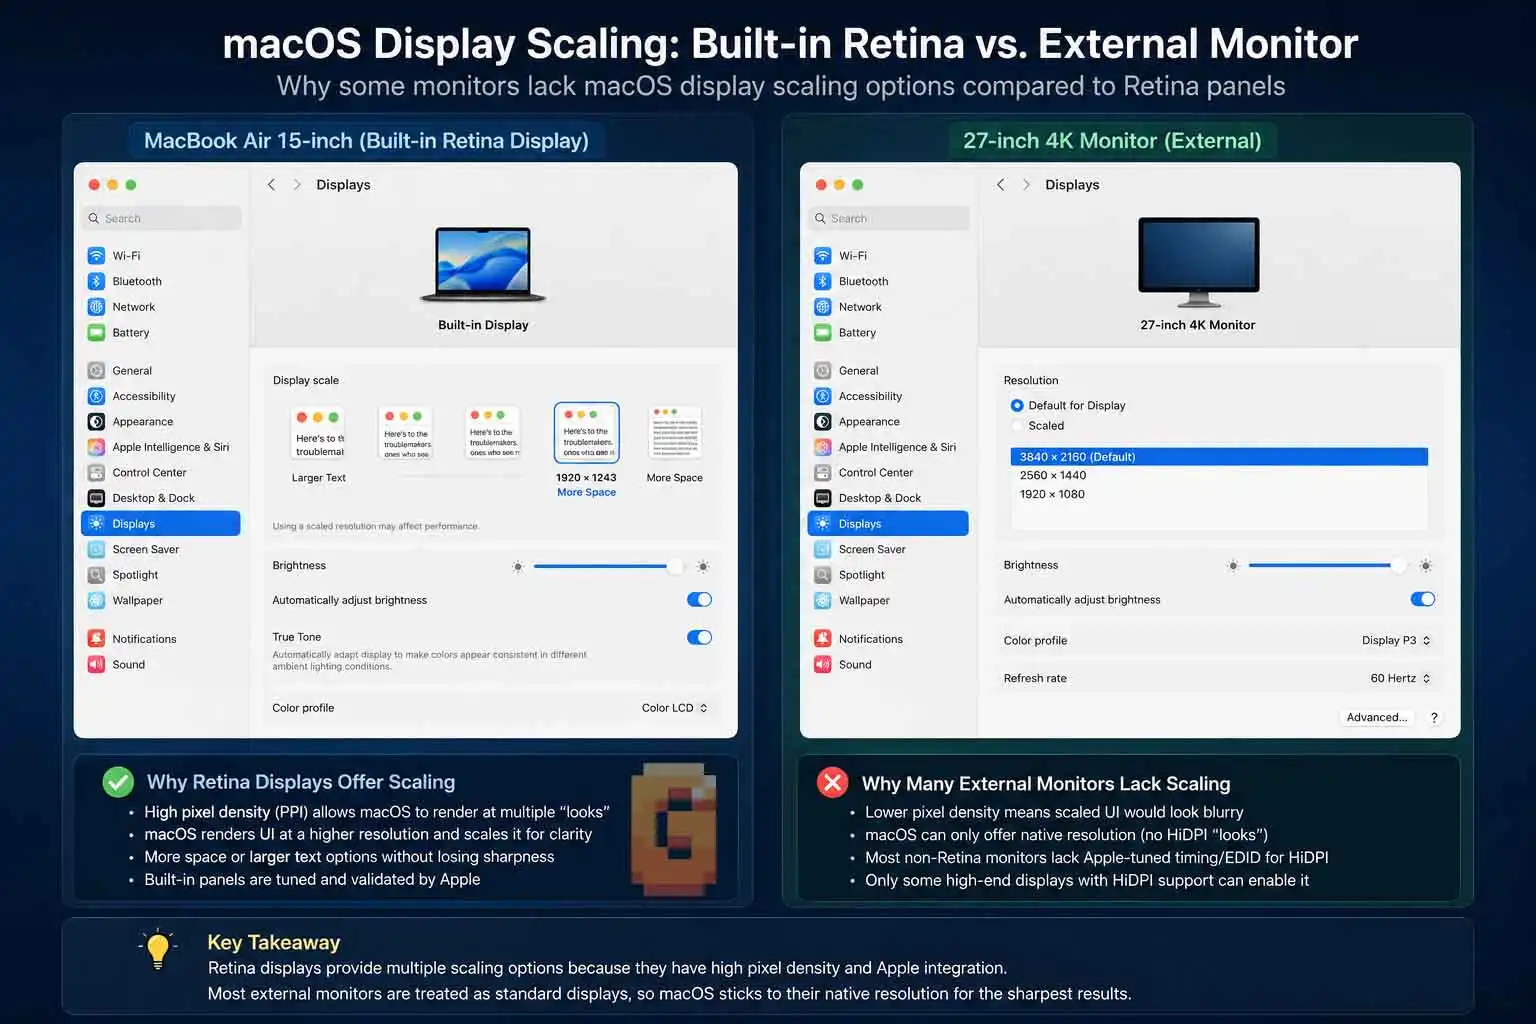Click the Desktop & Dock icon in the MacBook Air window
Screen dimensions: 1536x1024
point(96,498)
